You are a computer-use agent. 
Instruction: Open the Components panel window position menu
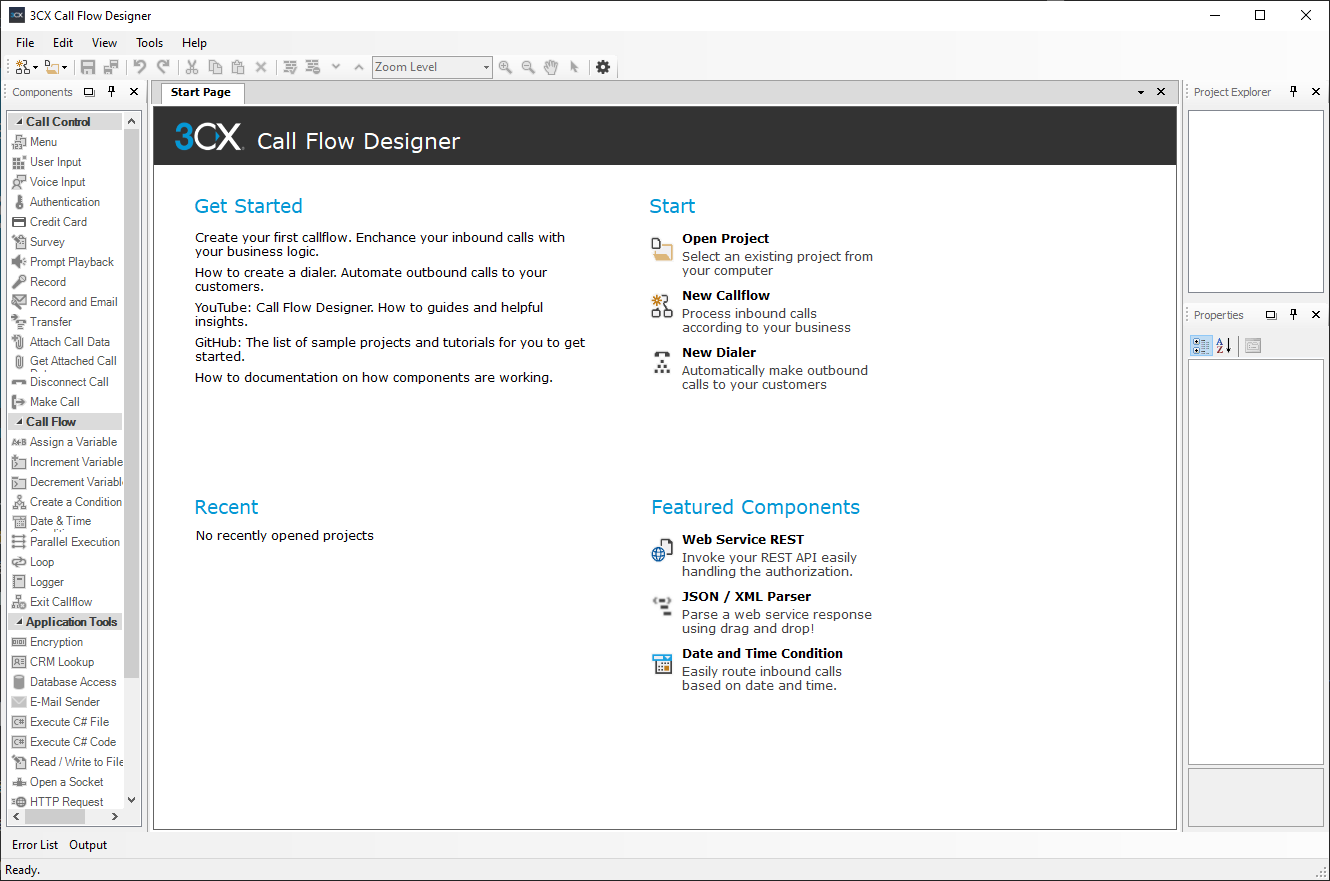89,92
